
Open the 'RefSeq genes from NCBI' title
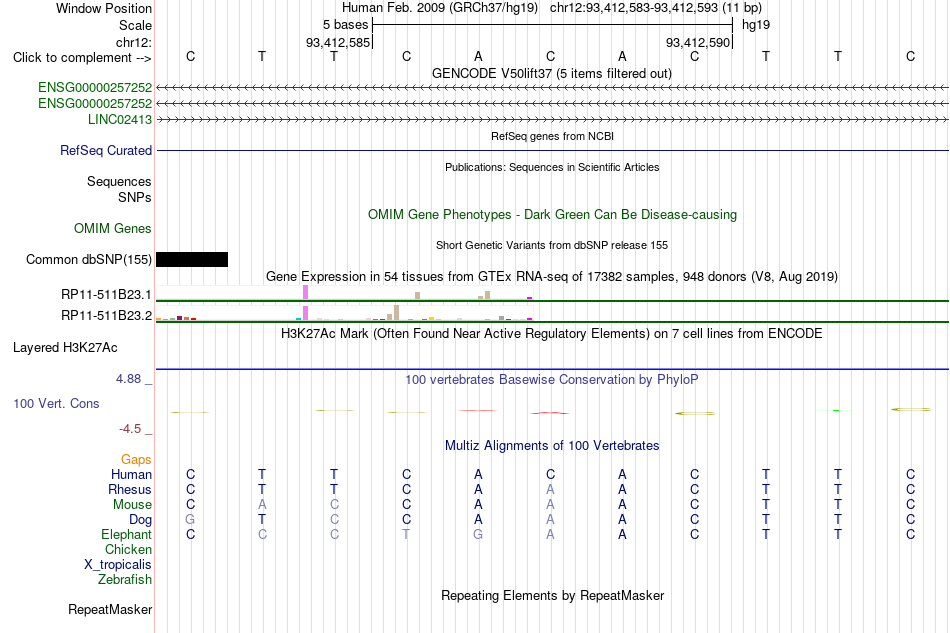(552, 136)
